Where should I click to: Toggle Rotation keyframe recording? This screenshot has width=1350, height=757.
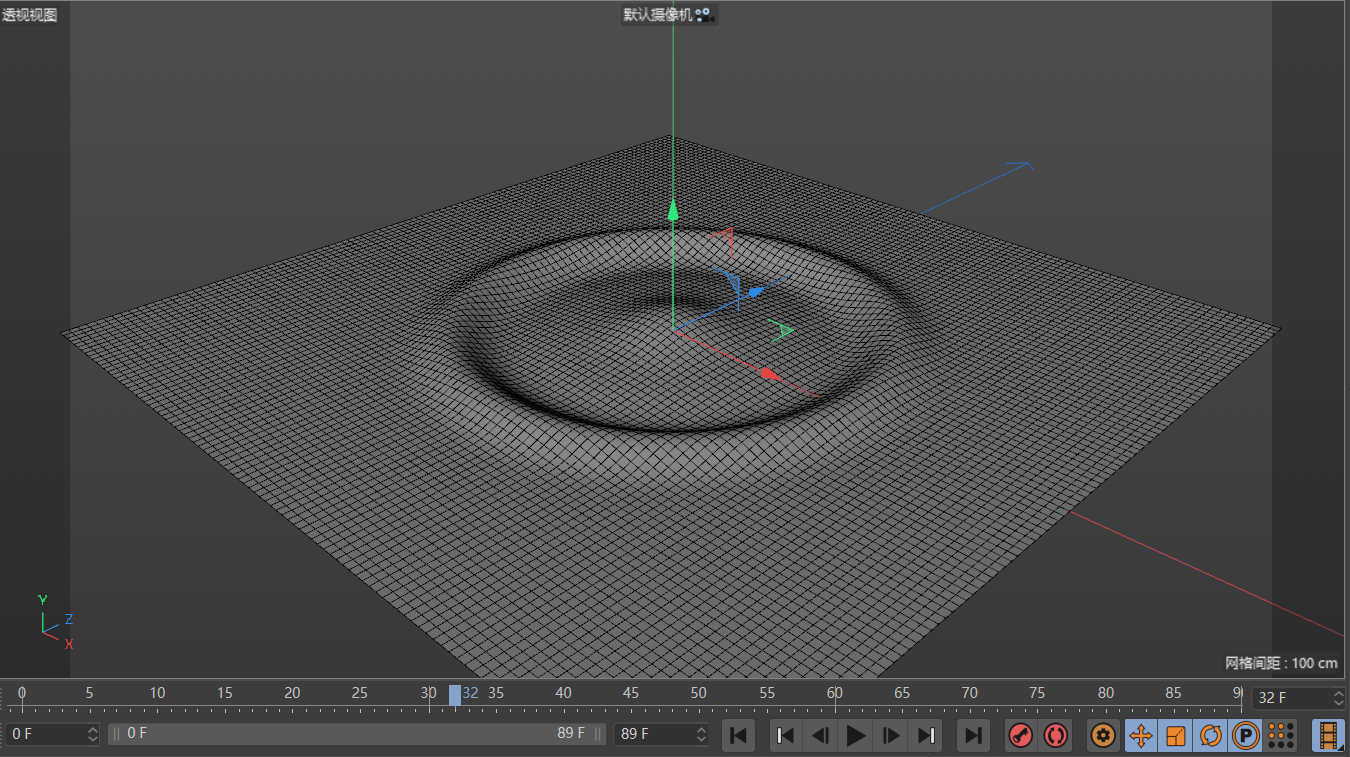pos(1210,736)
